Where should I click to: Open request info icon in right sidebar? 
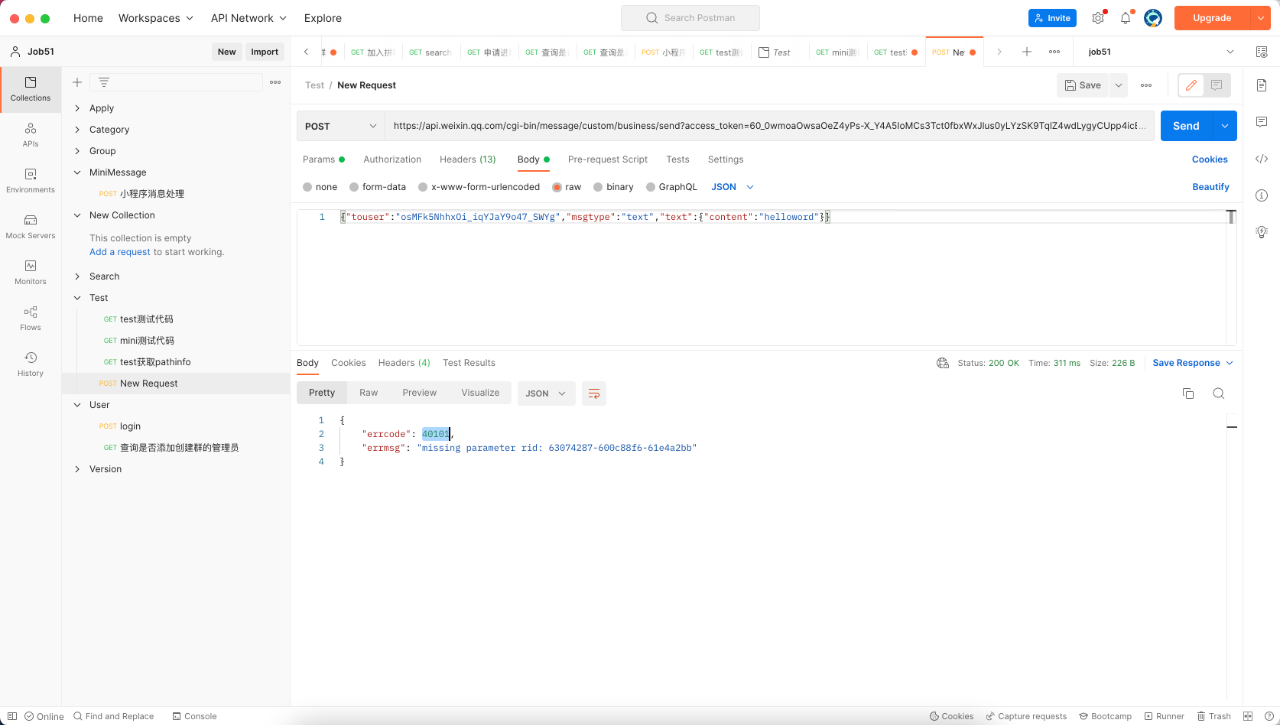(x=1261, y=195)
